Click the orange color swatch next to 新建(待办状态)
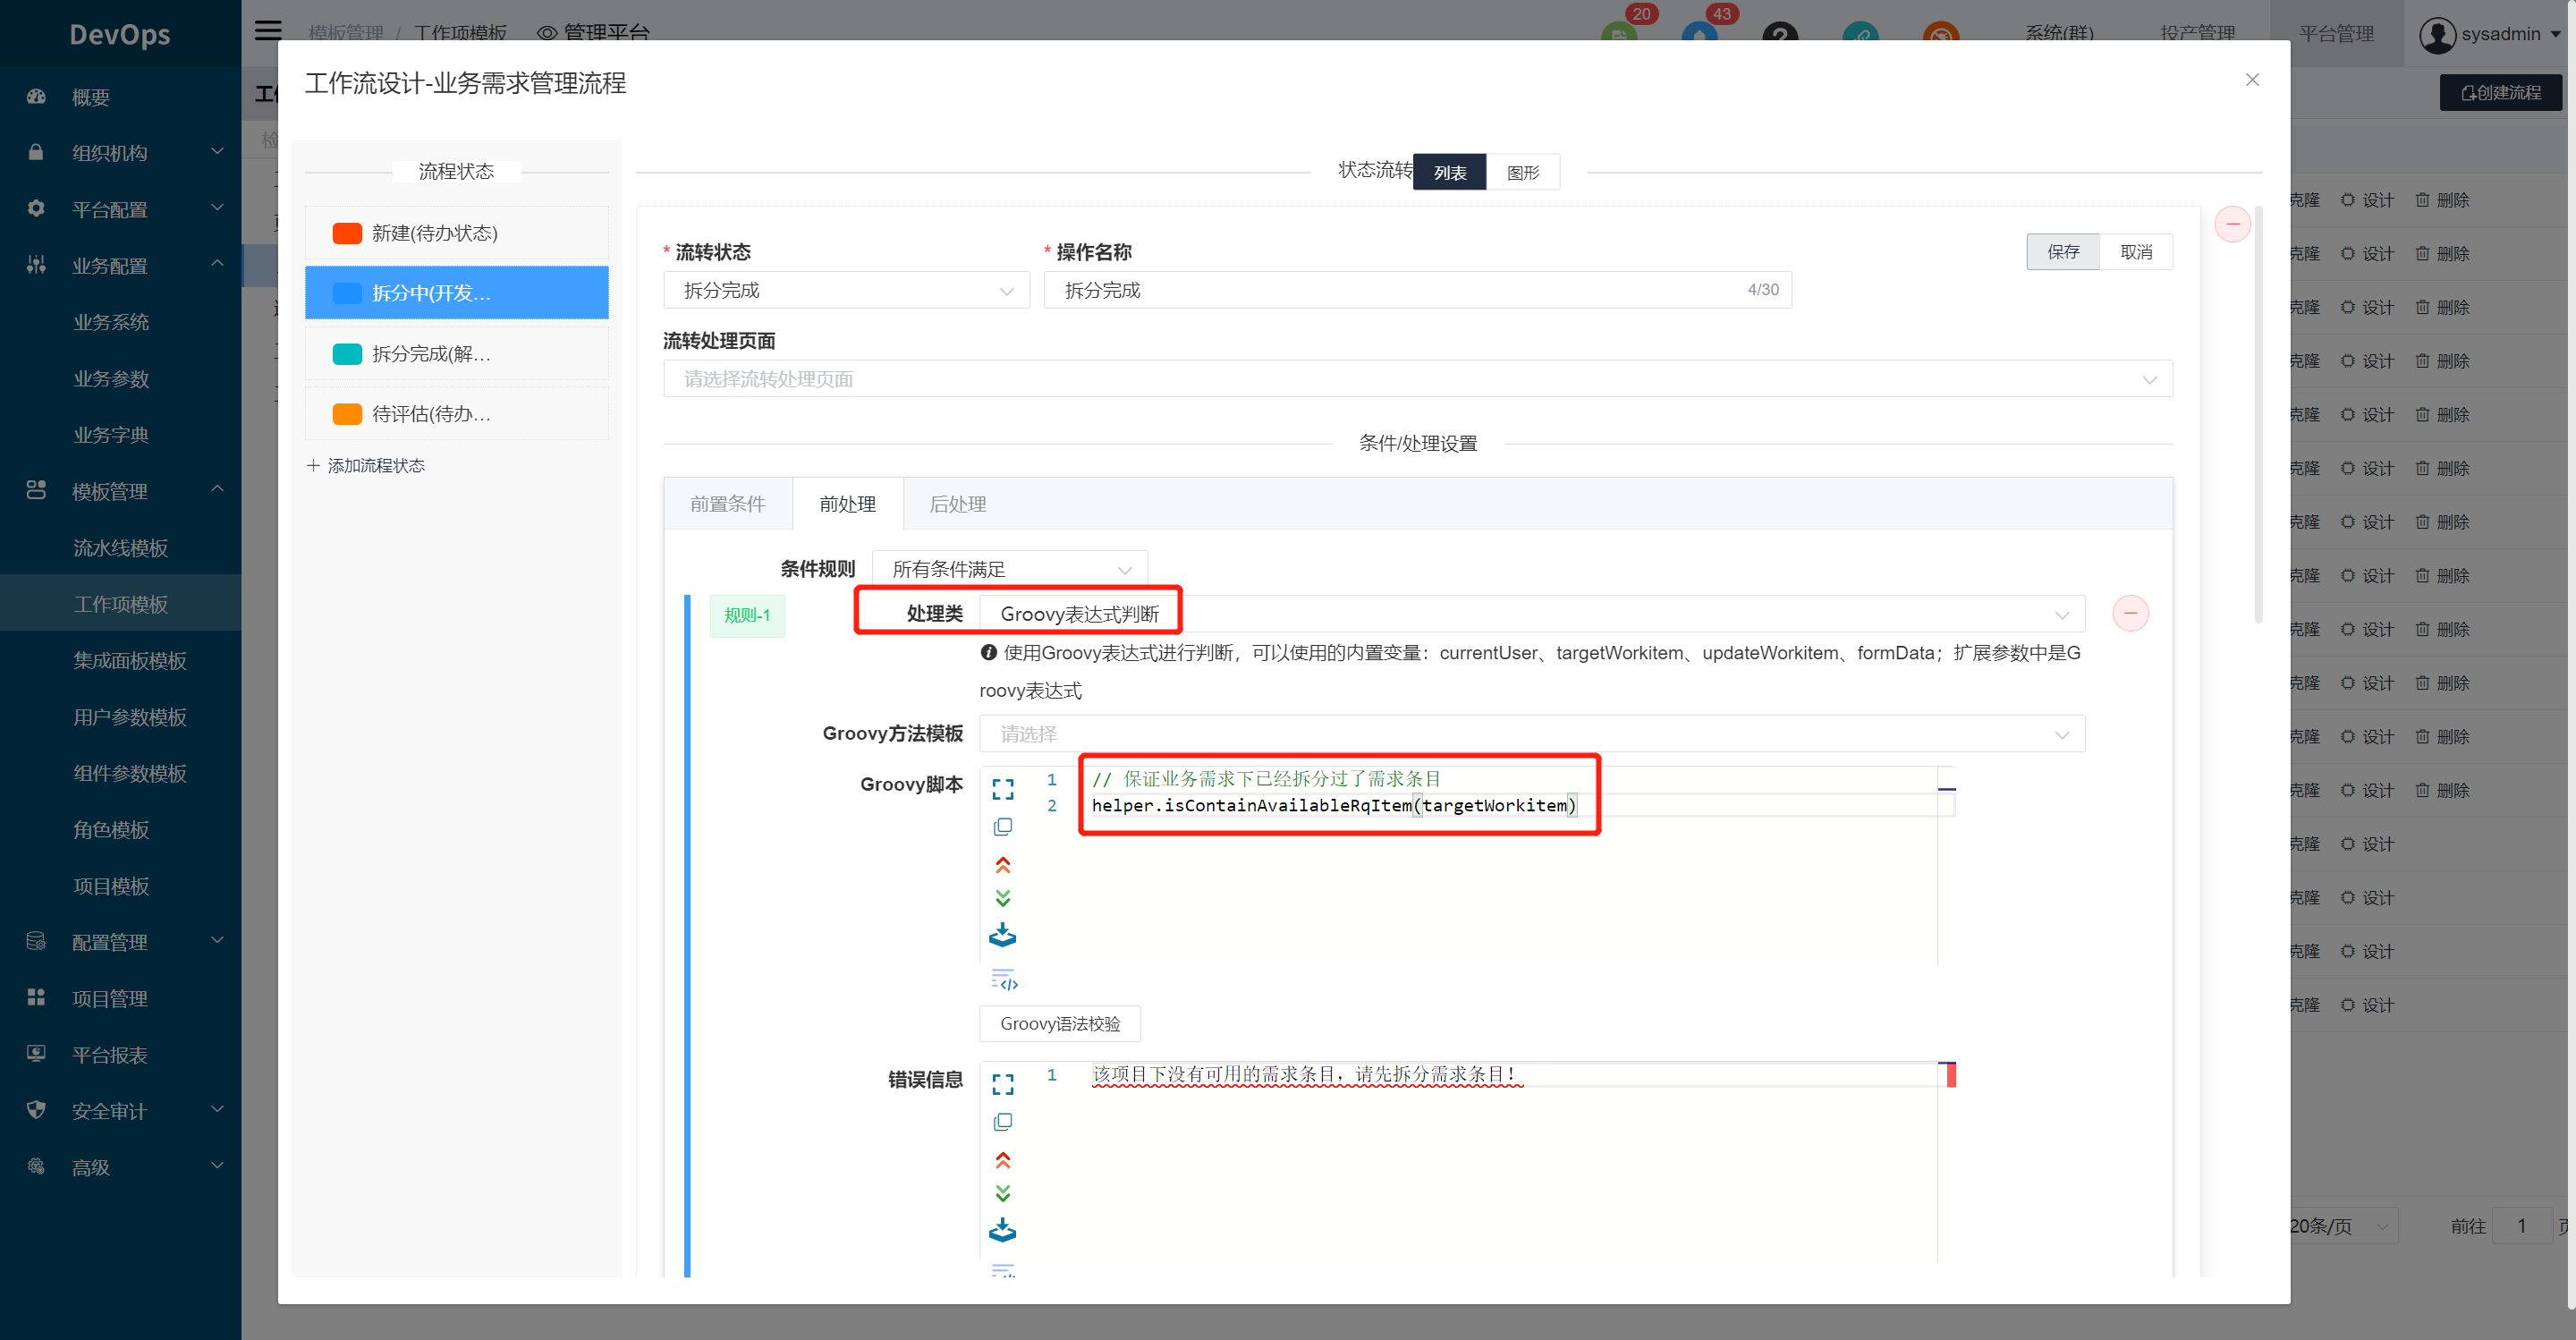2576x1340 pixels. tap(346, 233)
